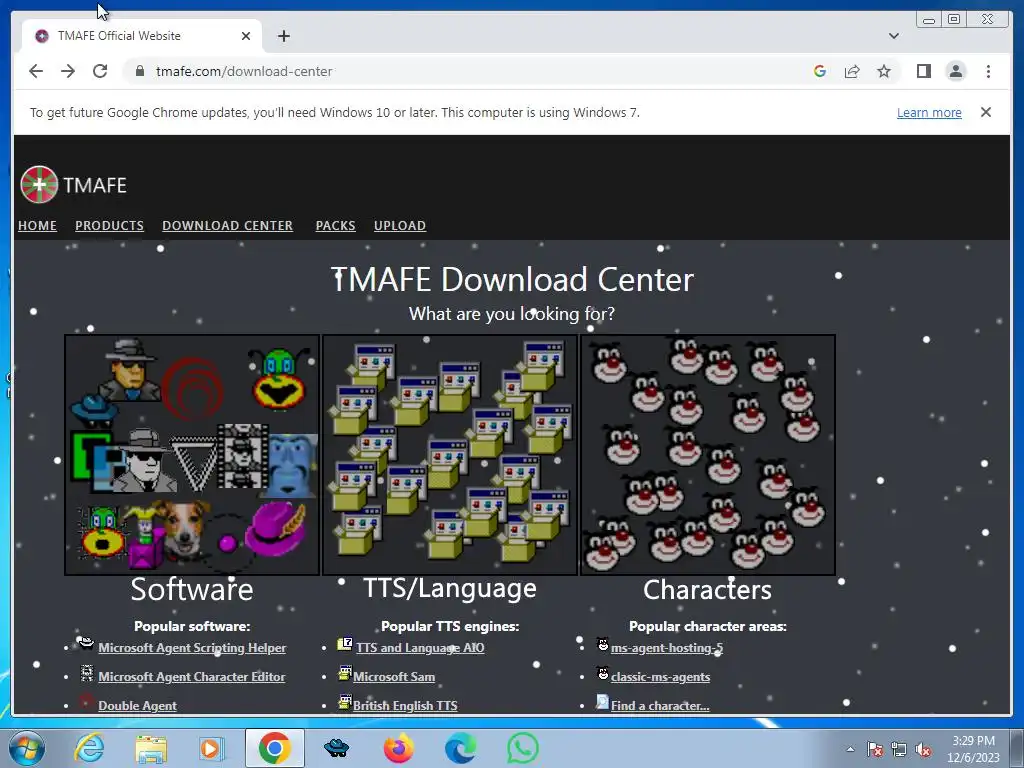Open Google search side icon in address bar

(820, 71)
